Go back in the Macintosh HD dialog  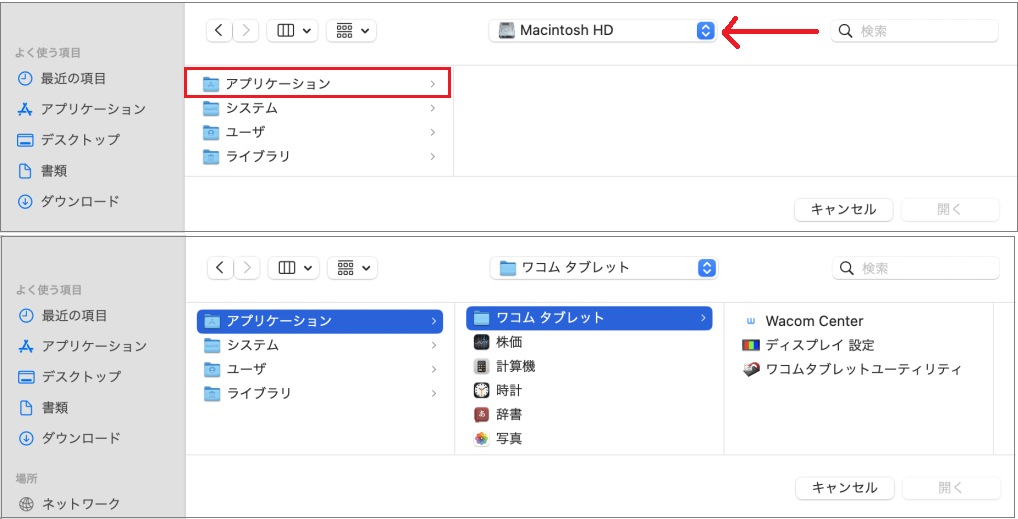pyautogui.click(x=219, y=31)
